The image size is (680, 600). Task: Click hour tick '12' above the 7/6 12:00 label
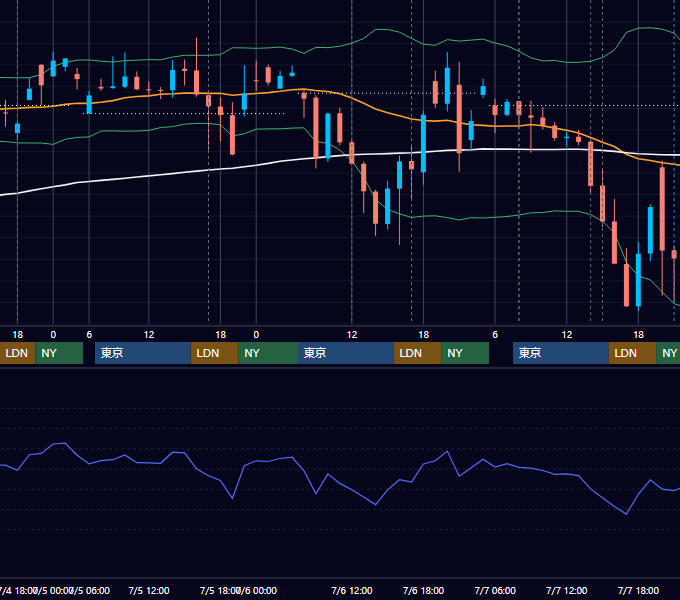(x=352, y=335)
